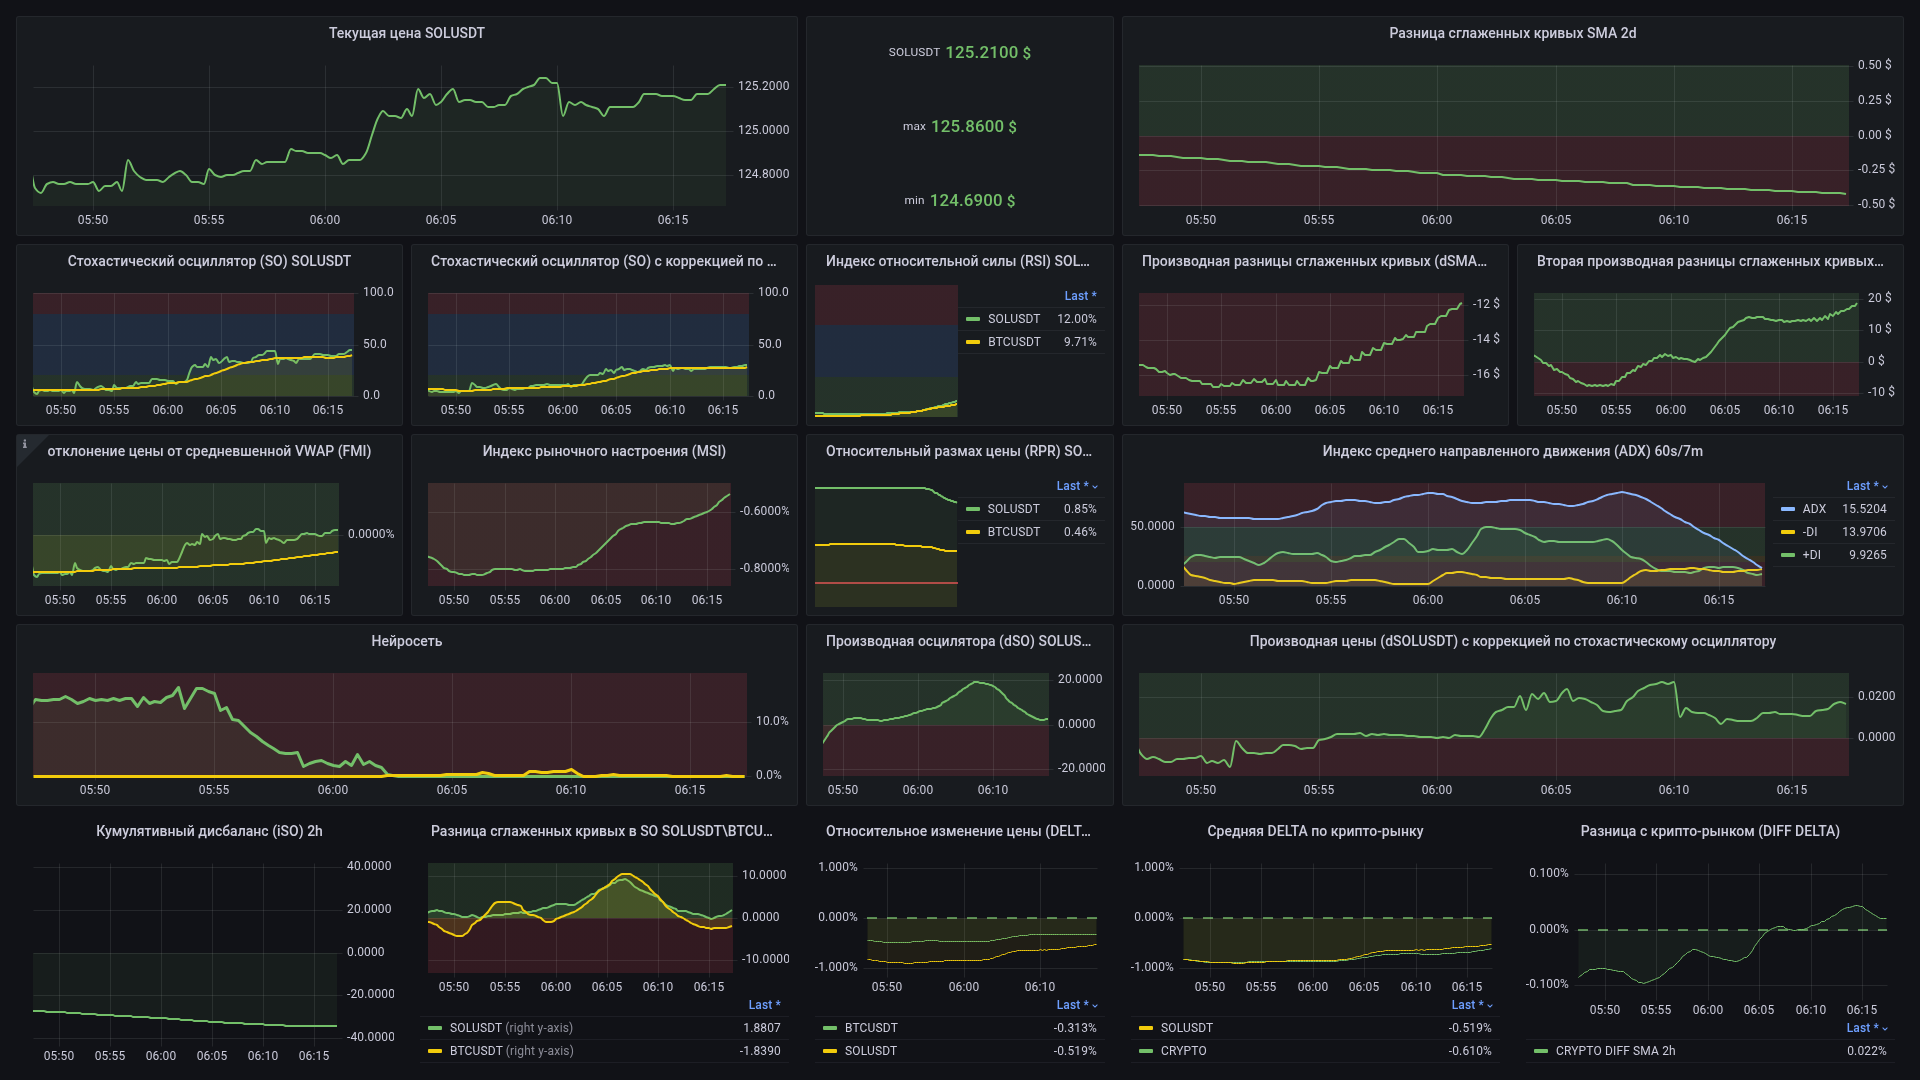
Task: Toggle SOLUSDT series in RSI panel legend
Action: (1013, 319)
